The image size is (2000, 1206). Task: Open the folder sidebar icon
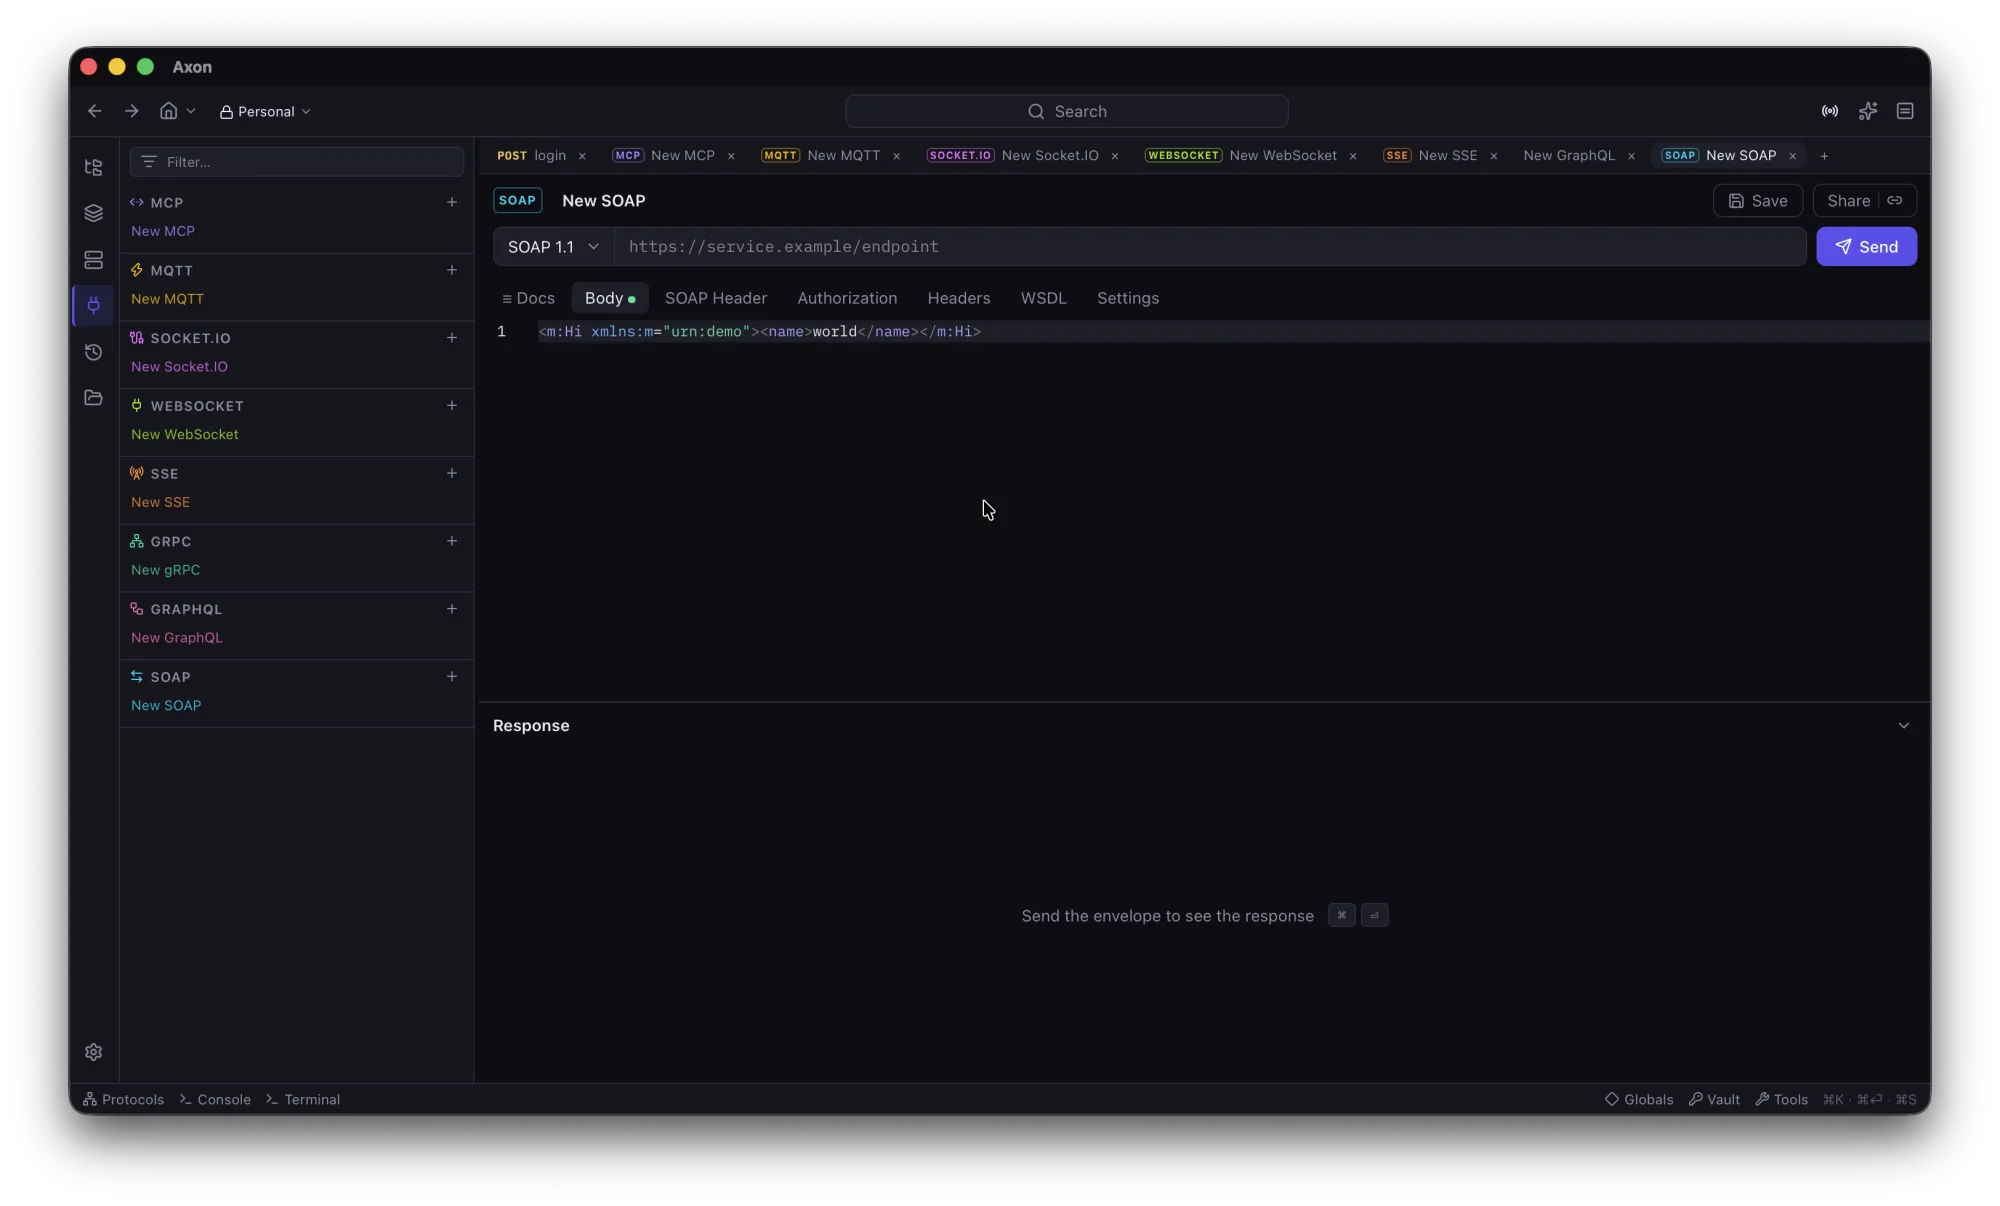[93, 398]
